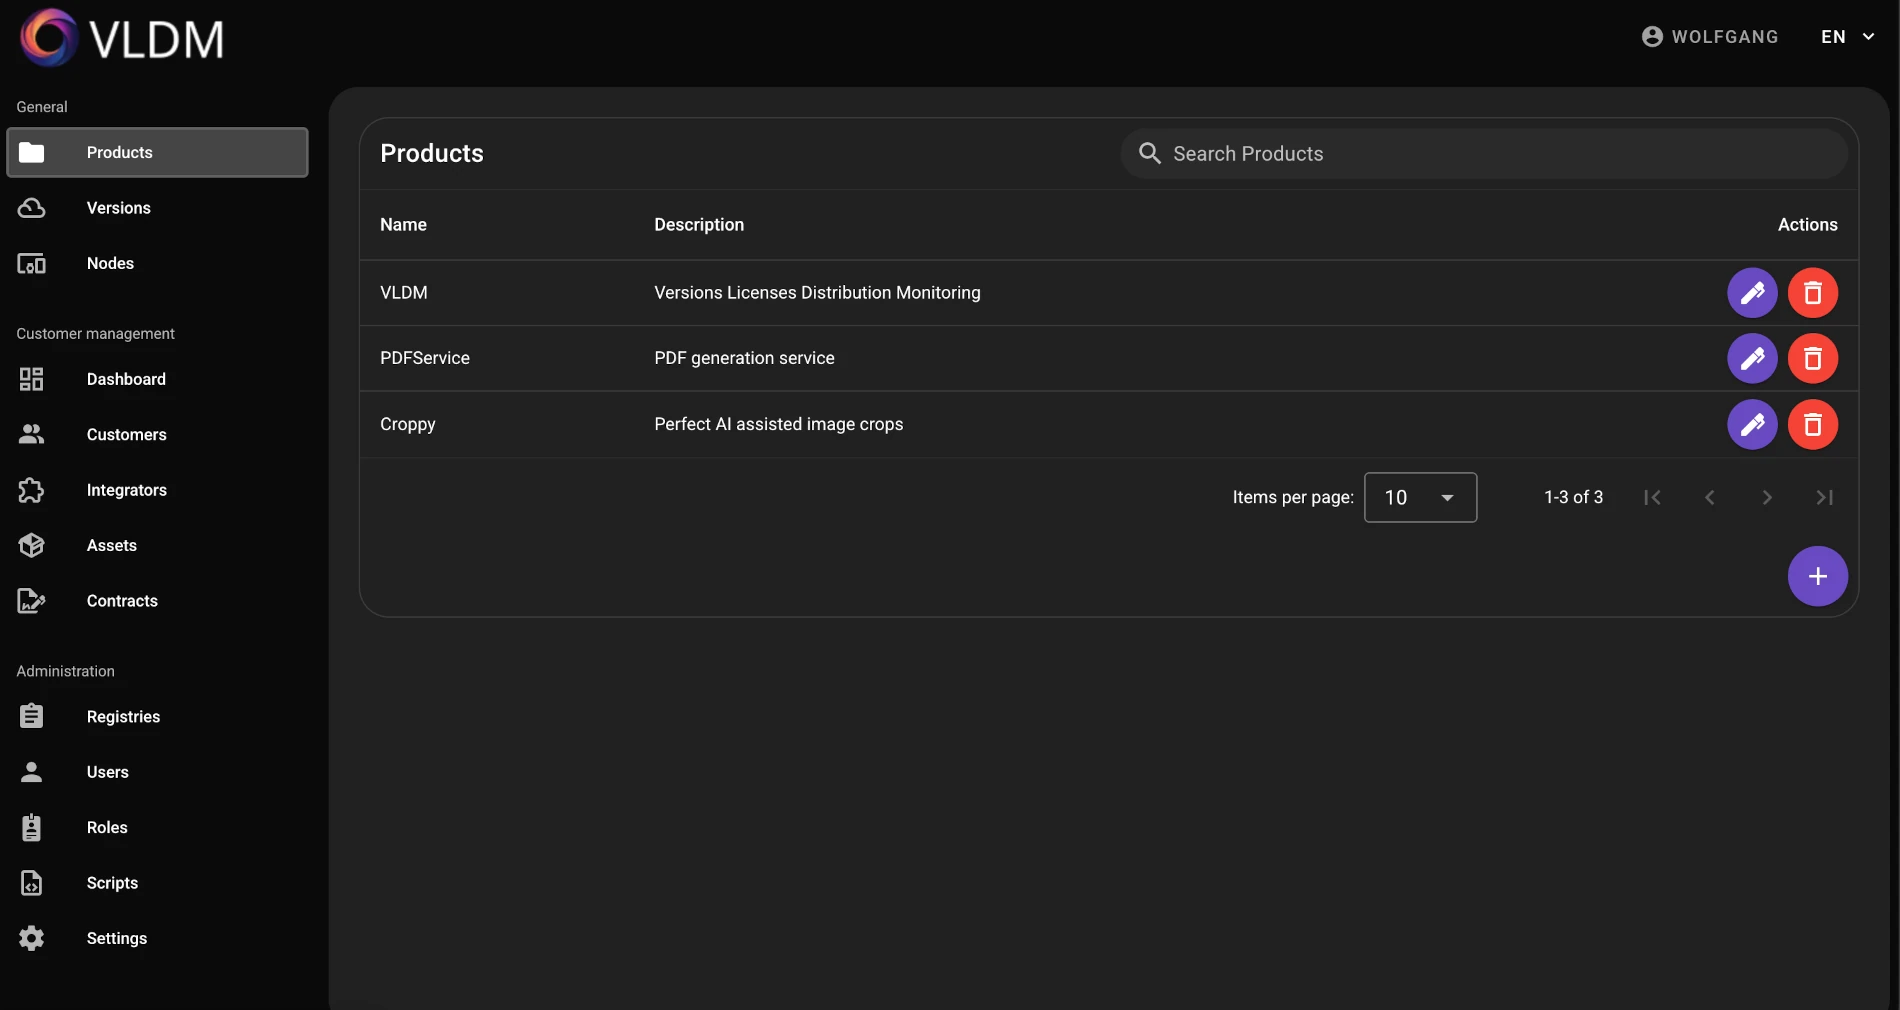Go to the Customers section

pos(126,435)
